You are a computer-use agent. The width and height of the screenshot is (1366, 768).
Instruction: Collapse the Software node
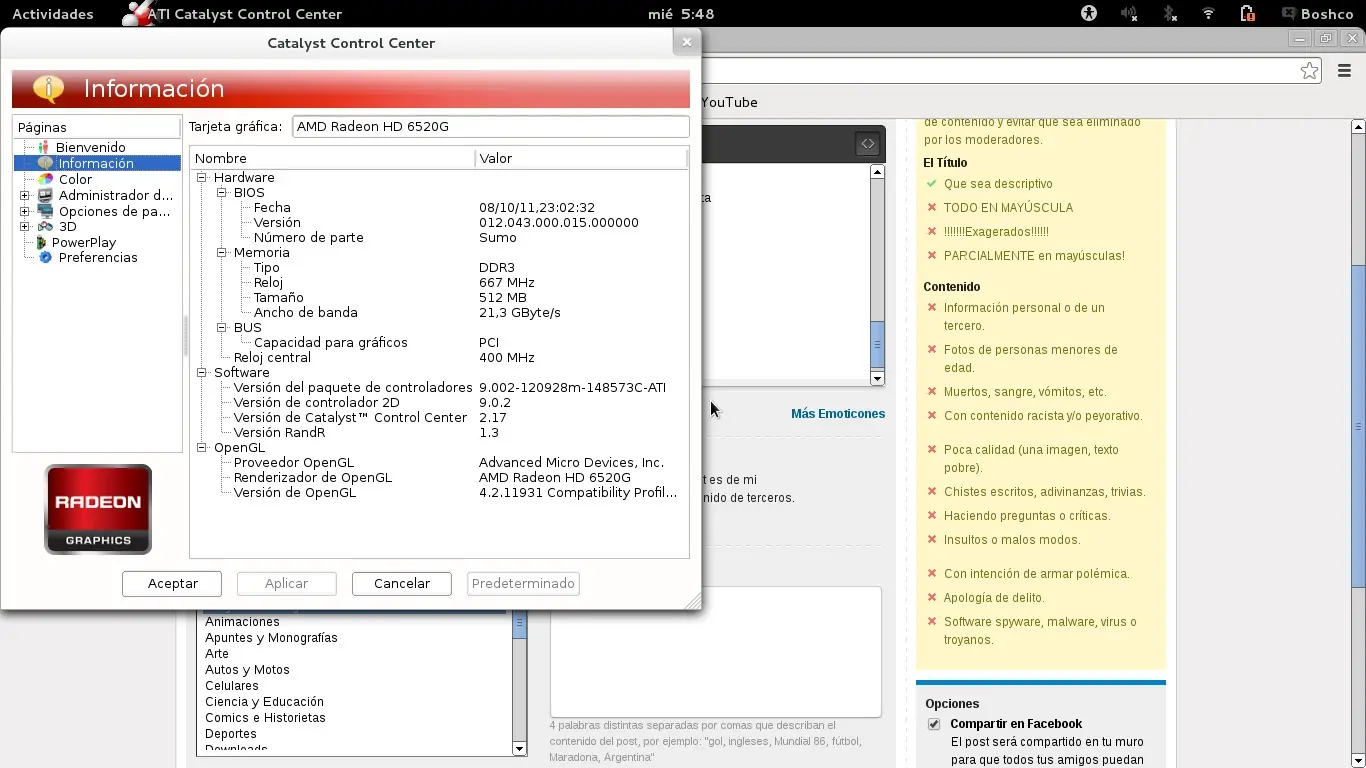click(x=202, y=373)
